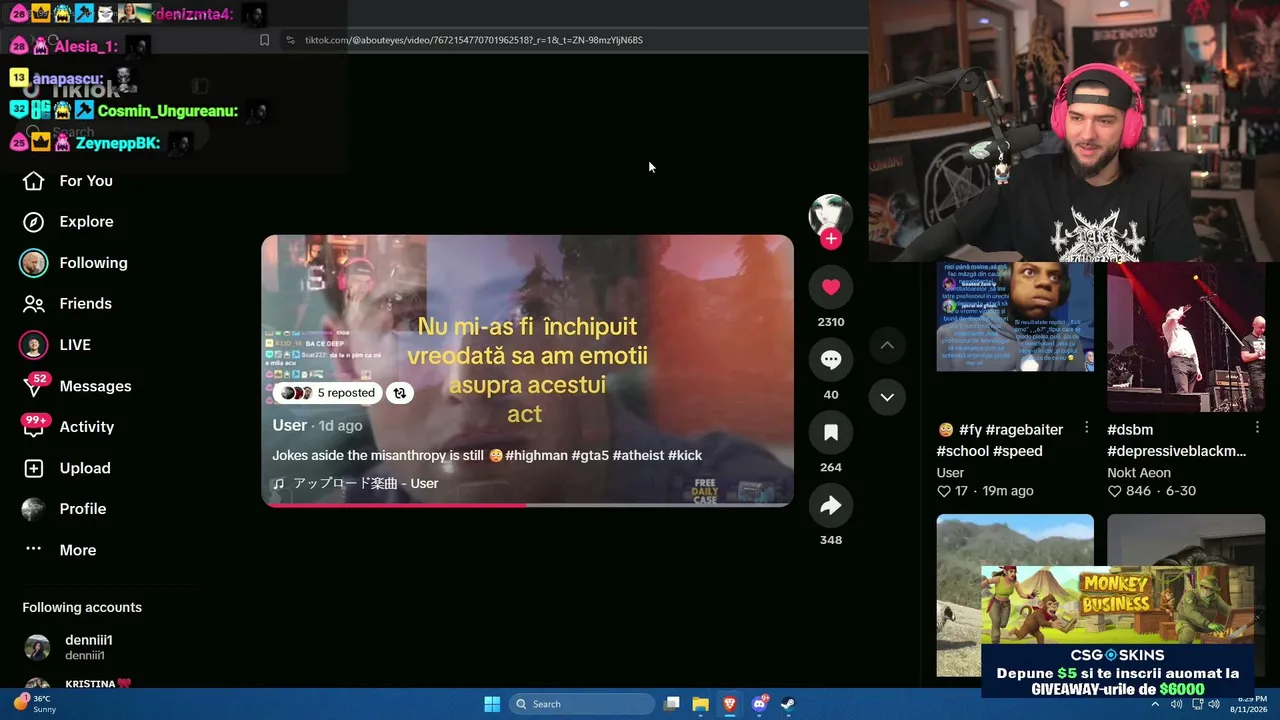
Task: Open the Nokt Aeon profile
Action: pyautogui.click(x=1139, y=473)
